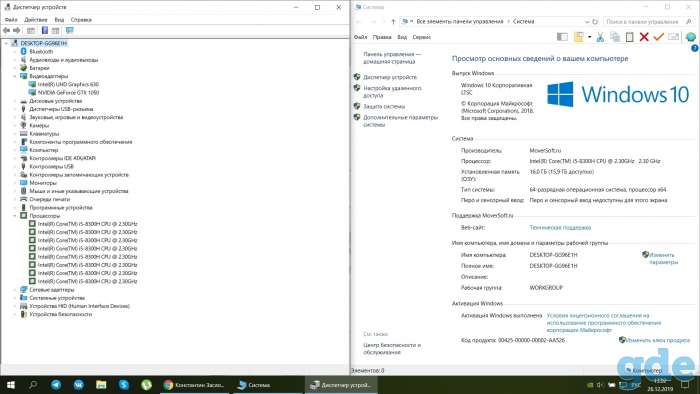This screenshot has height=394, width=700.
Task: Click the Батареи (Batteries) device icon
Action: (x=24, y=68)
